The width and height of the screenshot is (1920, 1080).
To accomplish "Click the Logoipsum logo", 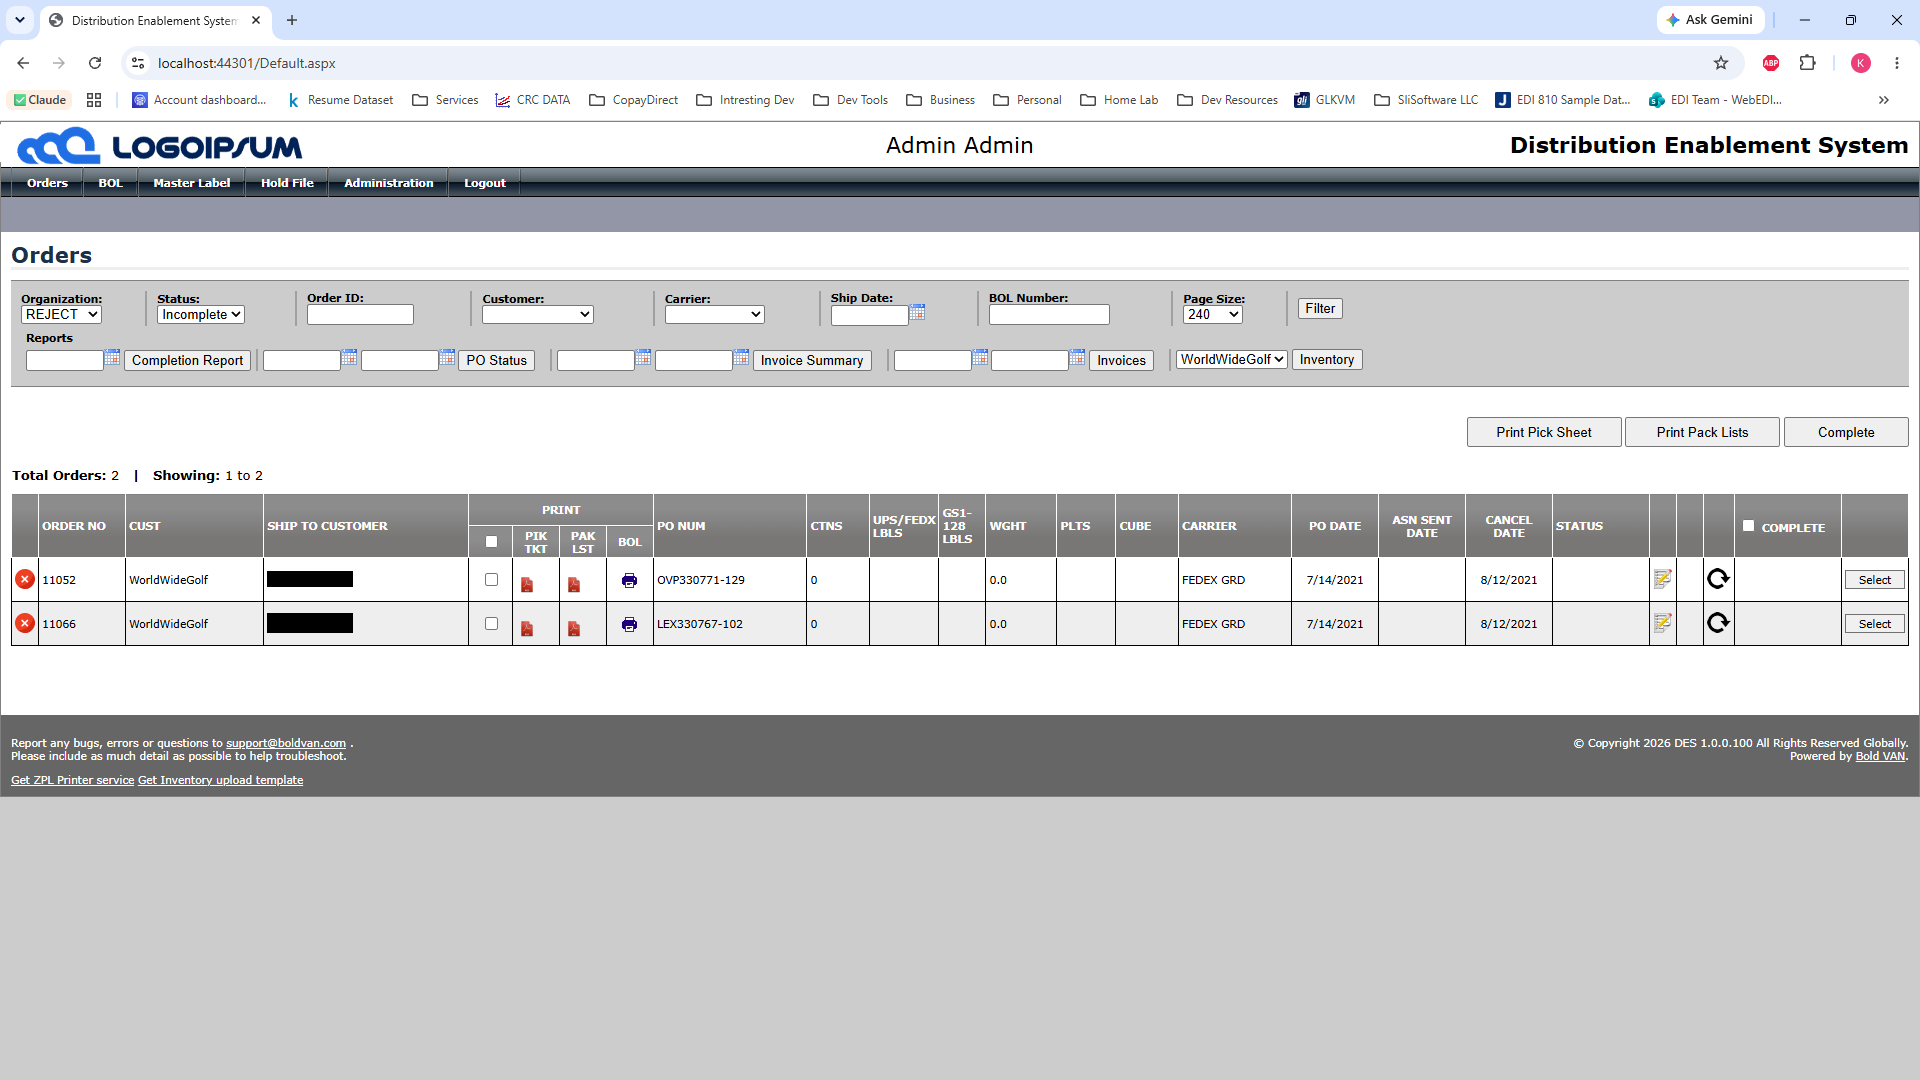I will 160,146.
